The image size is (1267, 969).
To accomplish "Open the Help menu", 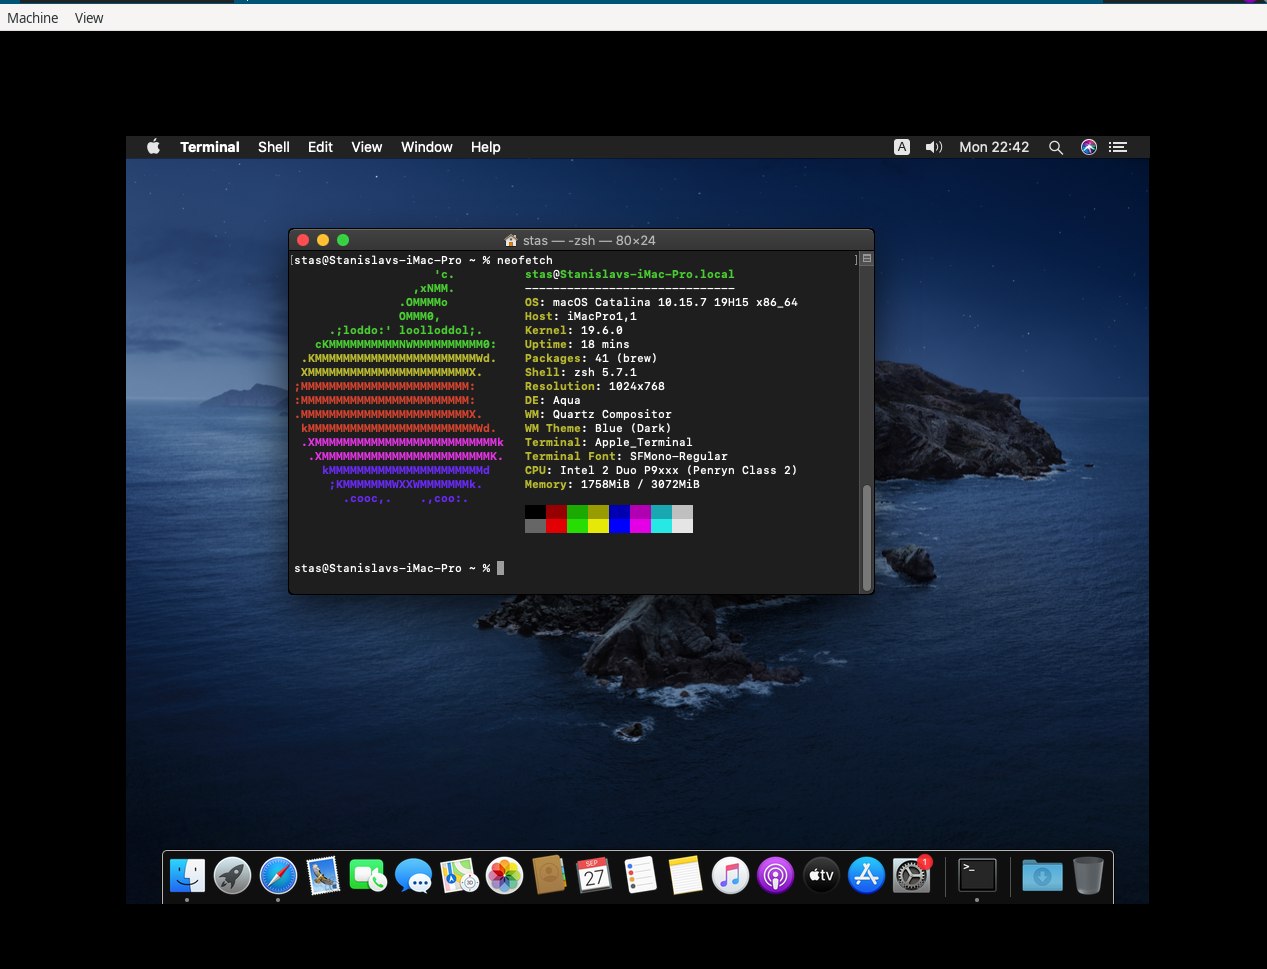I will point(486,147).
